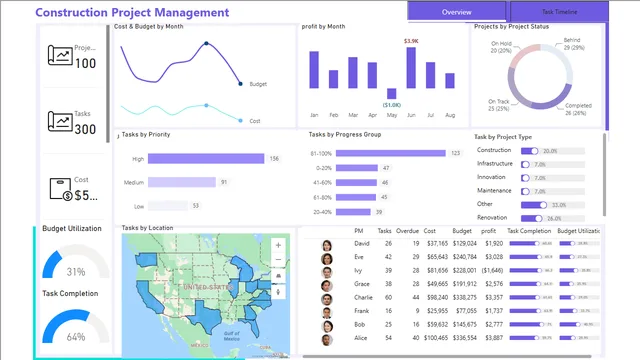Screen dimensions: 640x360
Task: Select the 61-80% progress group bar
Action: (356, 197)
